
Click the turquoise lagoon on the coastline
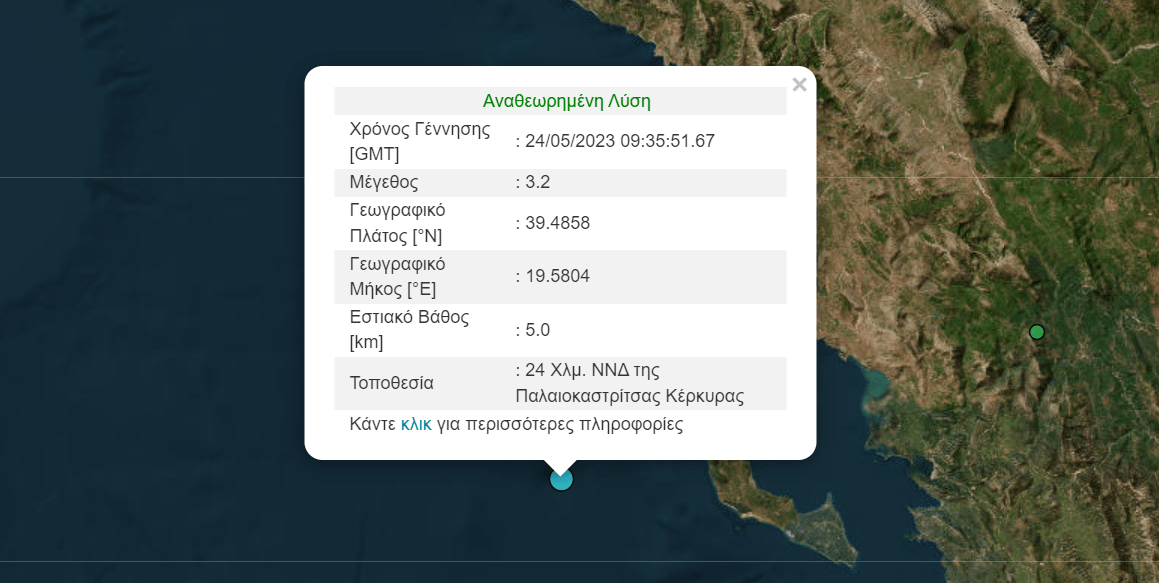point(874,384)
